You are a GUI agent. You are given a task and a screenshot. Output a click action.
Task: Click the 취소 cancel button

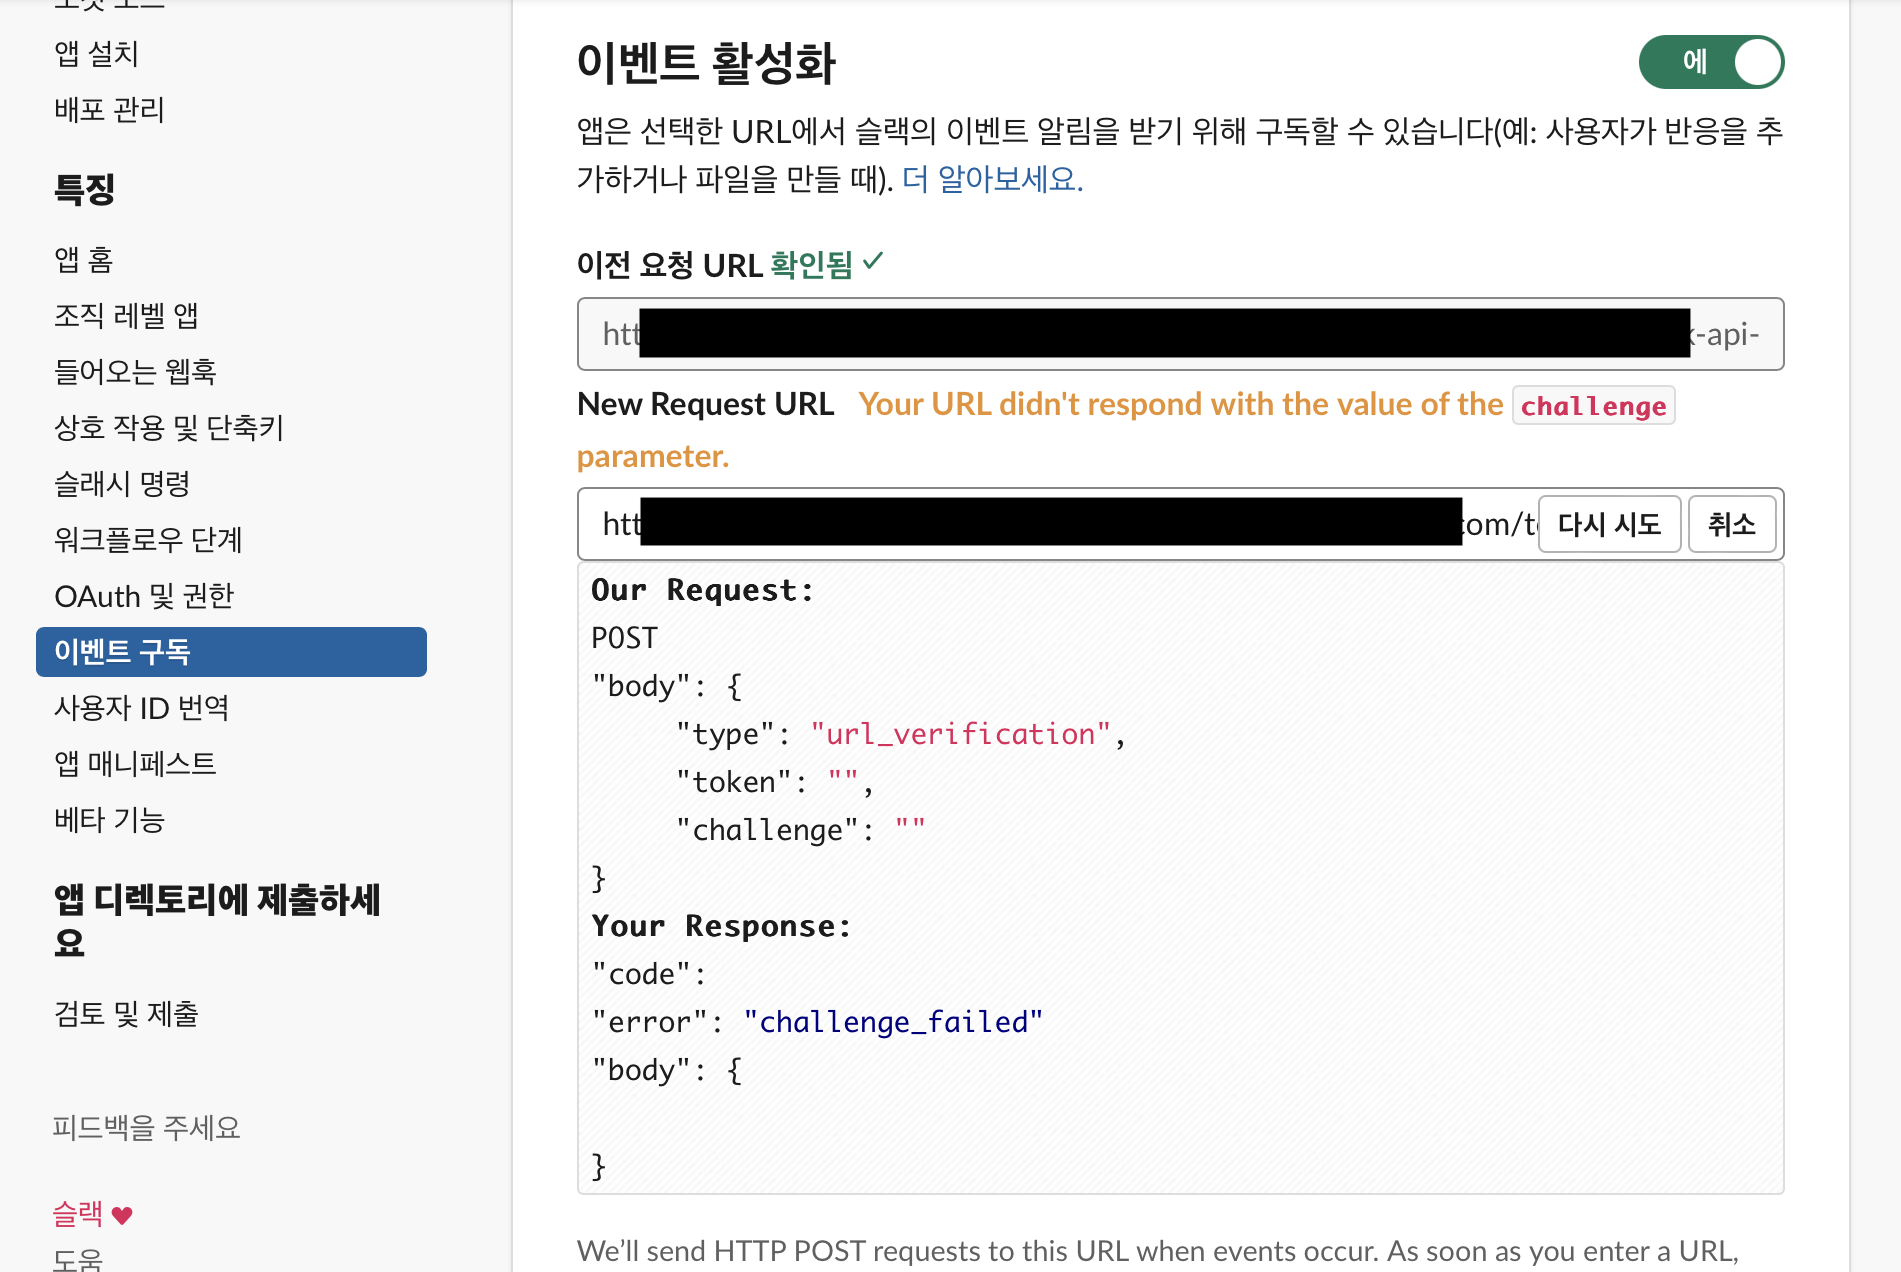1731,524
